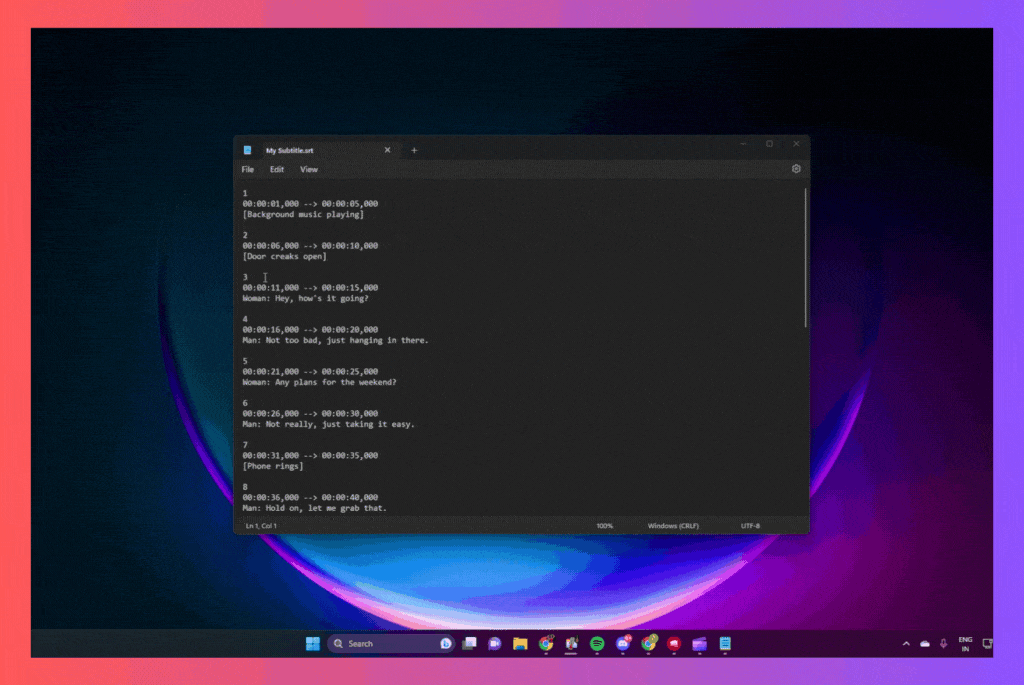This screenshot has width=1024, height=685.
Task: Click timestamp "00:00:36,000 --> 00:00:40,000"
Action: coord(310,498)
